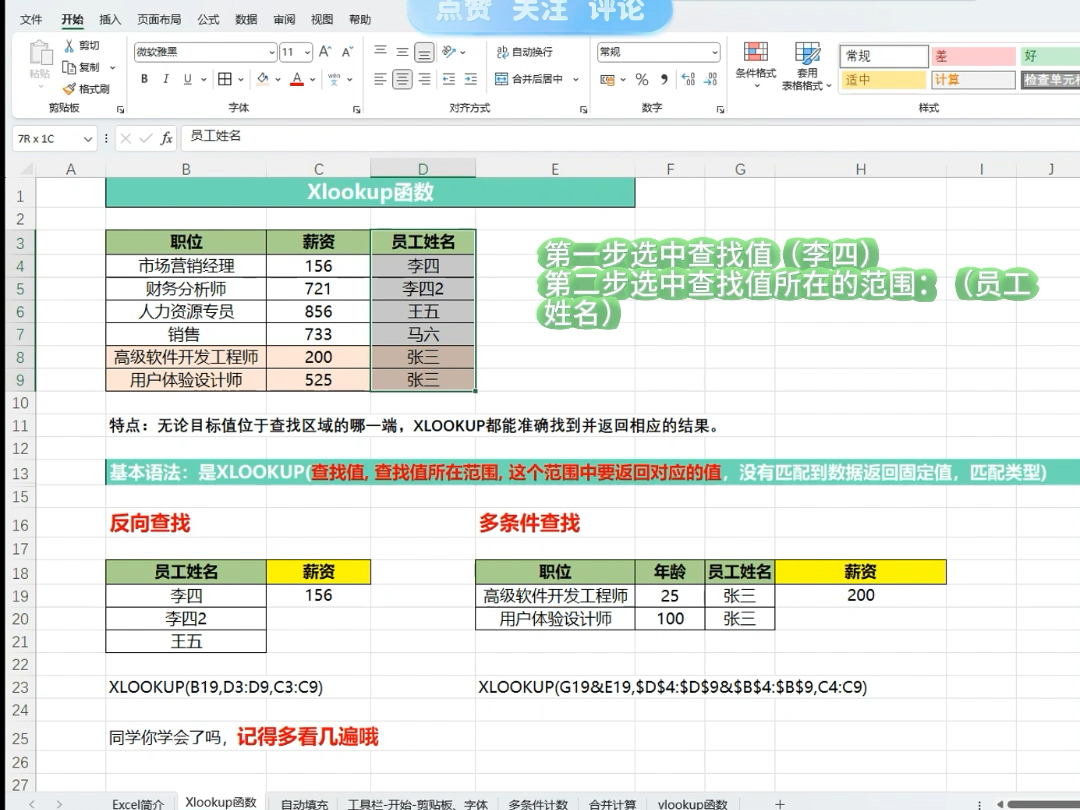The width and height of the screenshot is (1080, 810).
Task: Expand the number format dropdown showing 常规
Action: pos(714,52)
